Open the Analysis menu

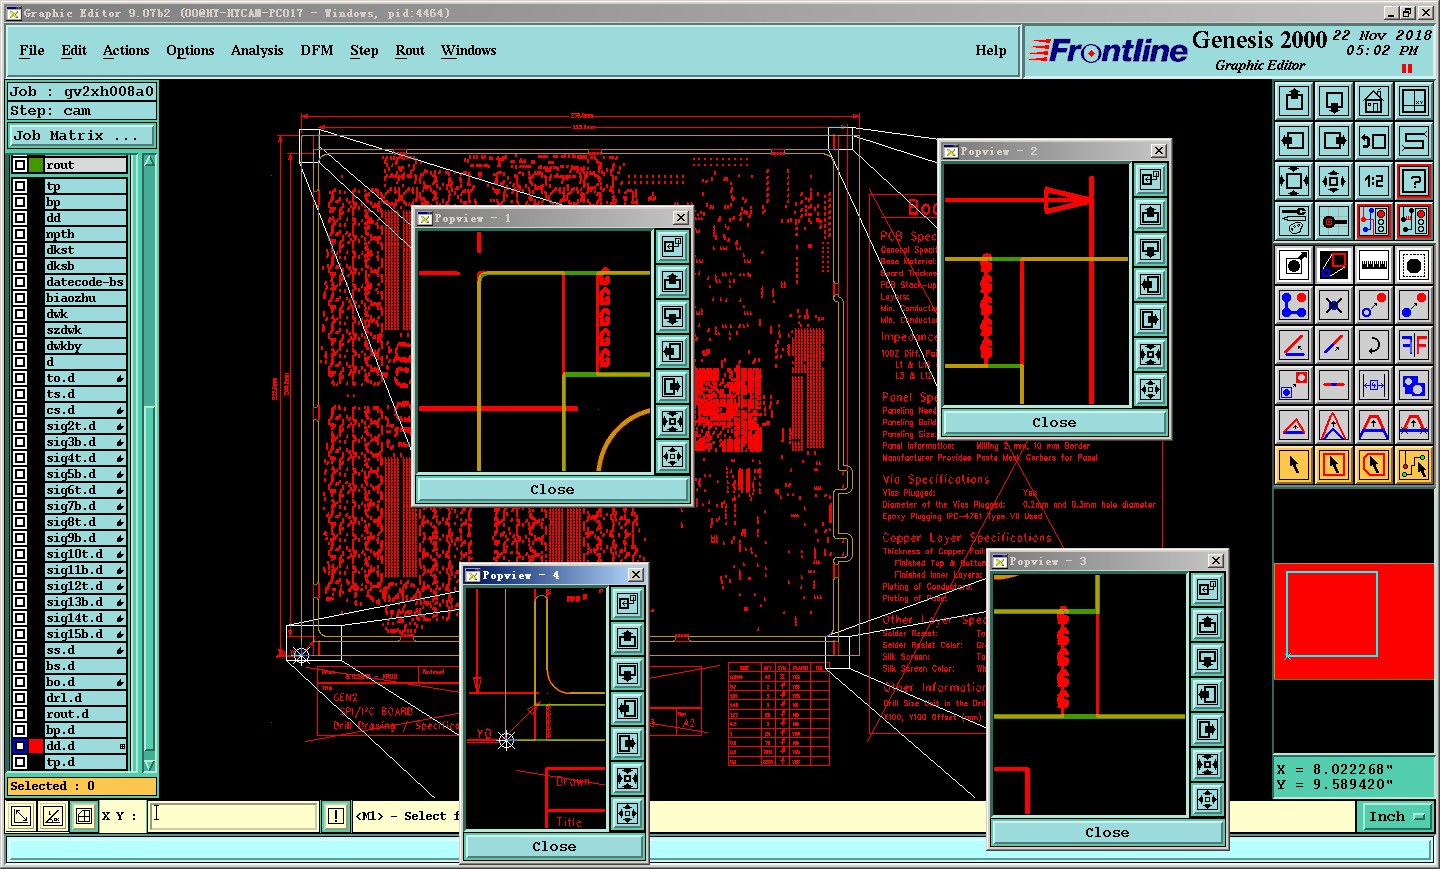tap(257, 50)
